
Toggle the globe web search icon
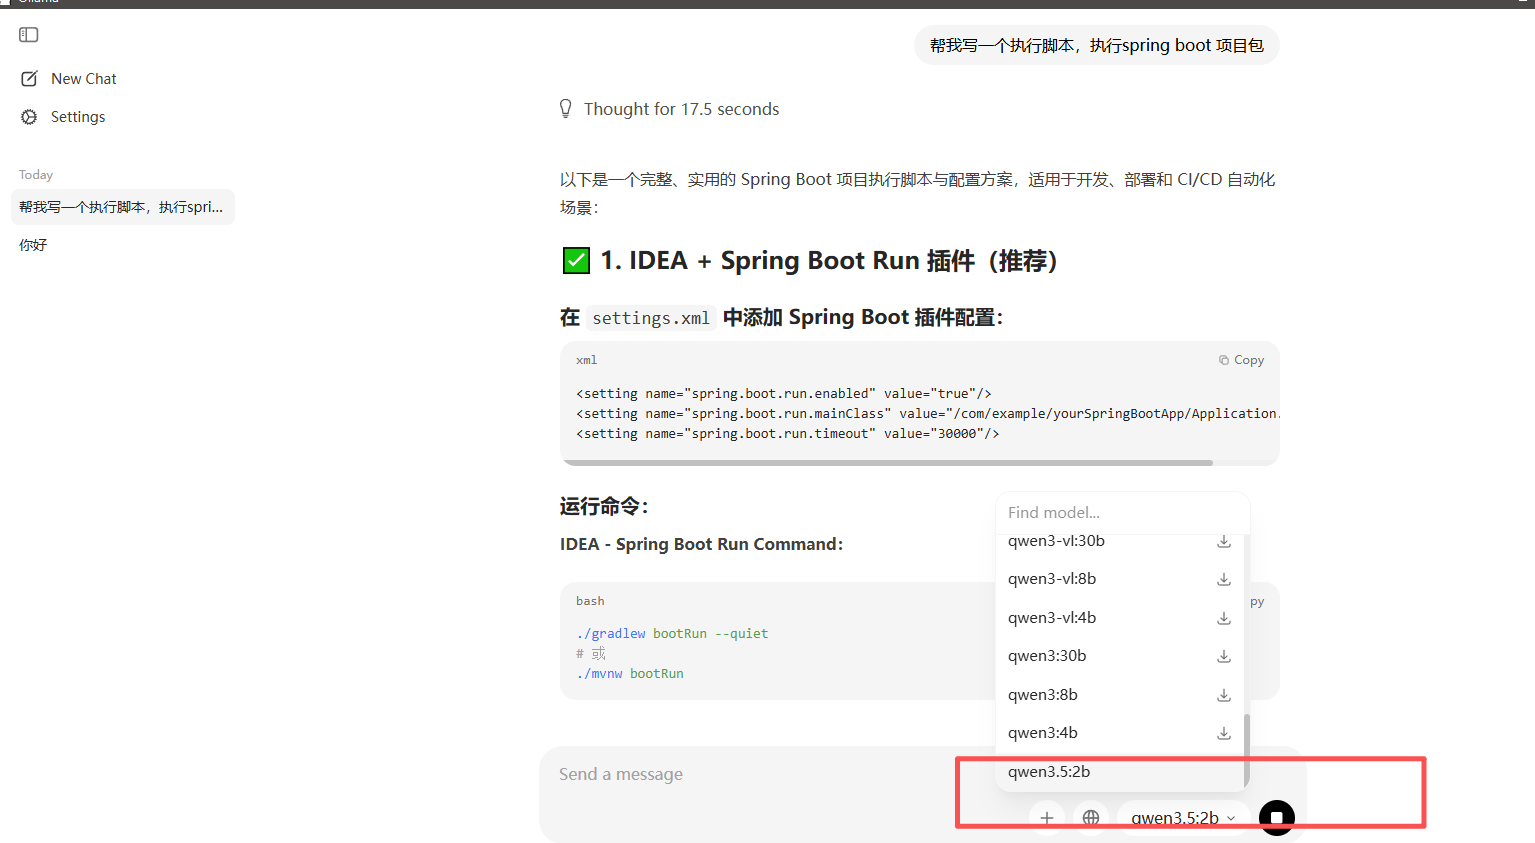click(1091, 818)
